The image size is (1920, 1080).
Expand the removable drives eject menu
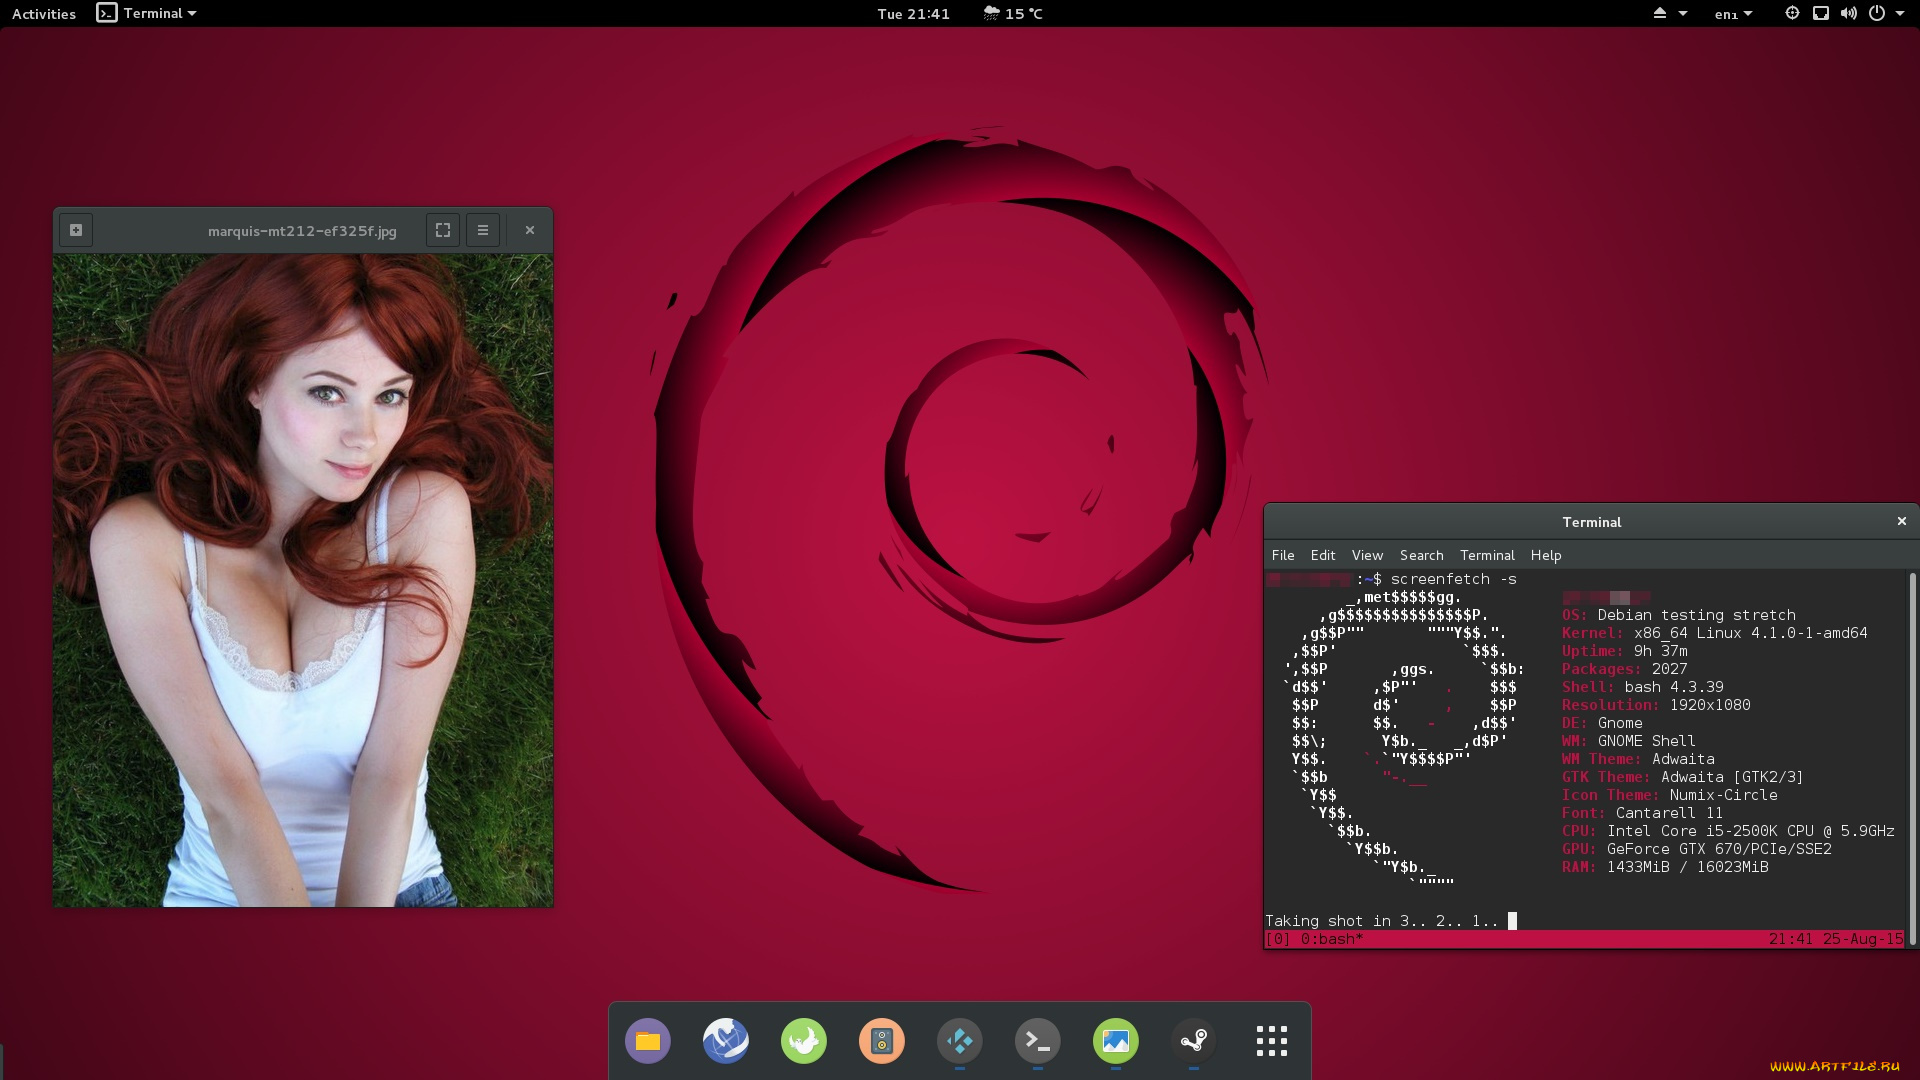1670,13
